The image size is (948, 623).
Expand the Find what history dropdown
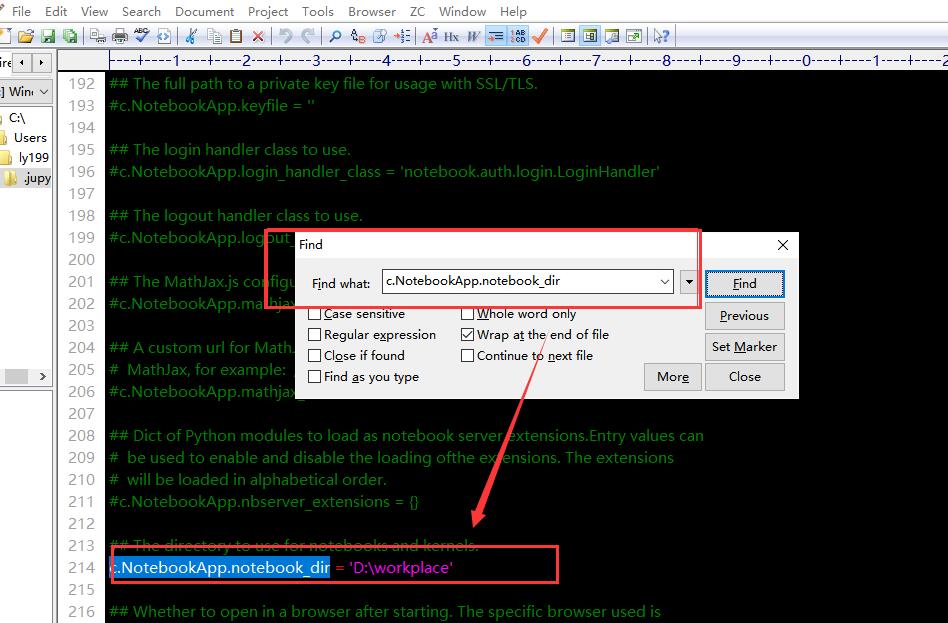(665, 283)
